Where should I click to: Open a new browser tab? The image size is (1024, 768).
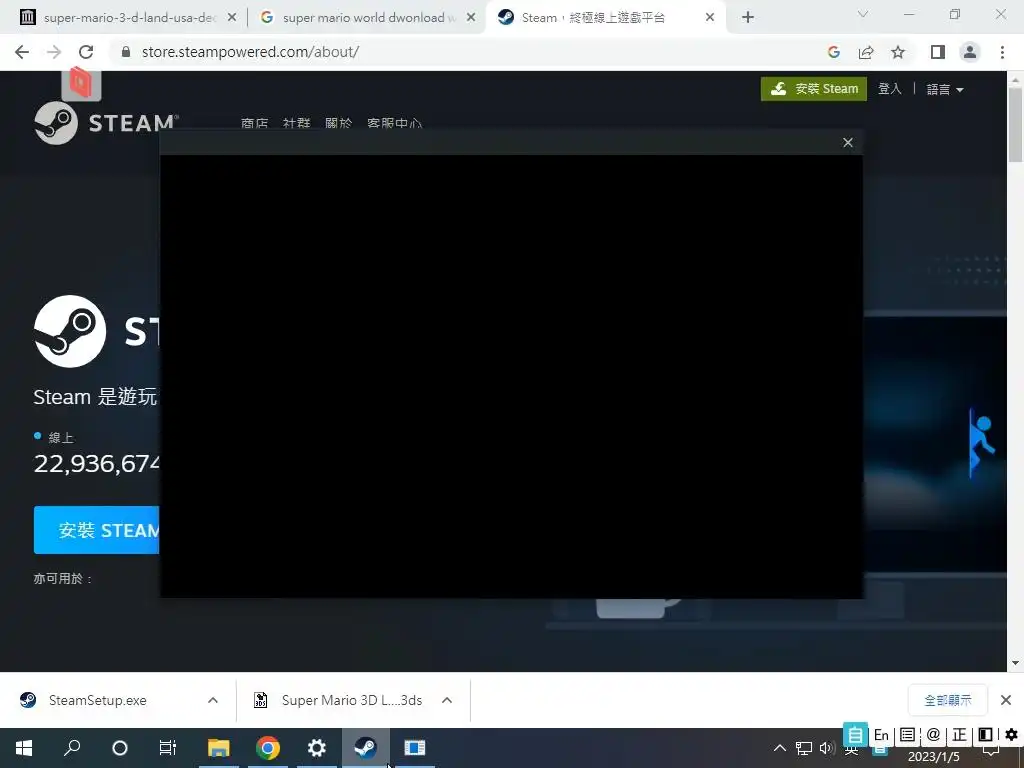pos(748,18)
